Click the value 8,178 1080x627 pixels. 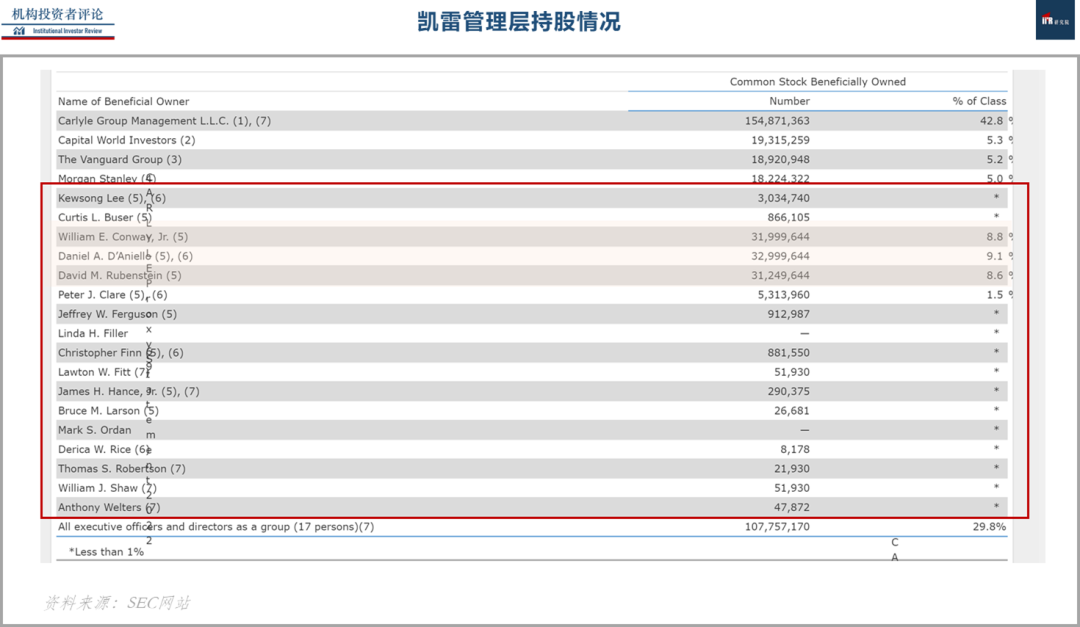[795, 449]
